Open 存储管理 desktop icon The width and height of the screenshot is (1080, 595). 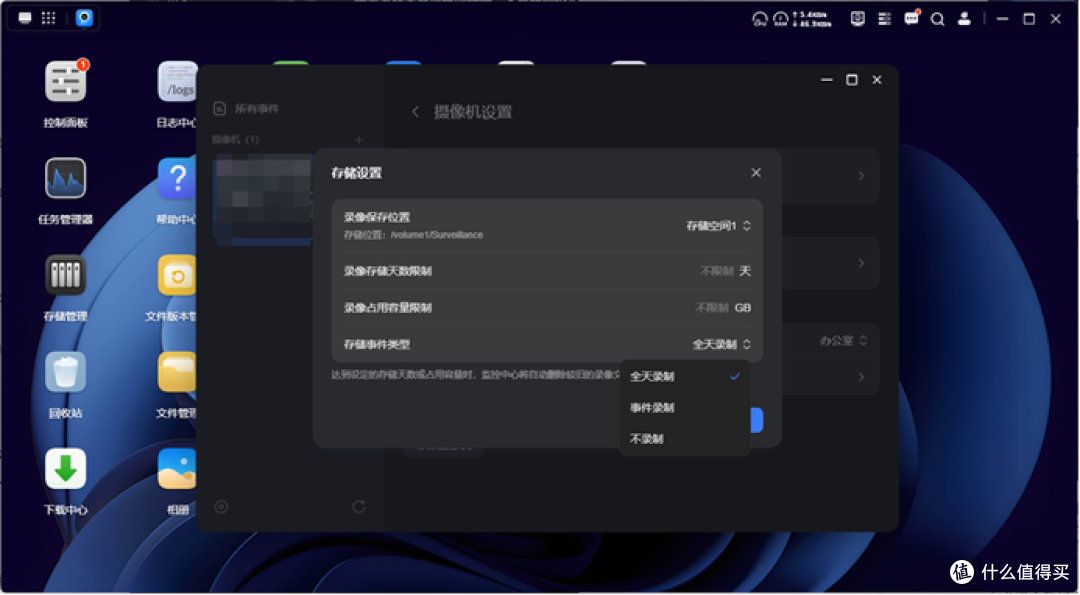[x=65, y=275]
